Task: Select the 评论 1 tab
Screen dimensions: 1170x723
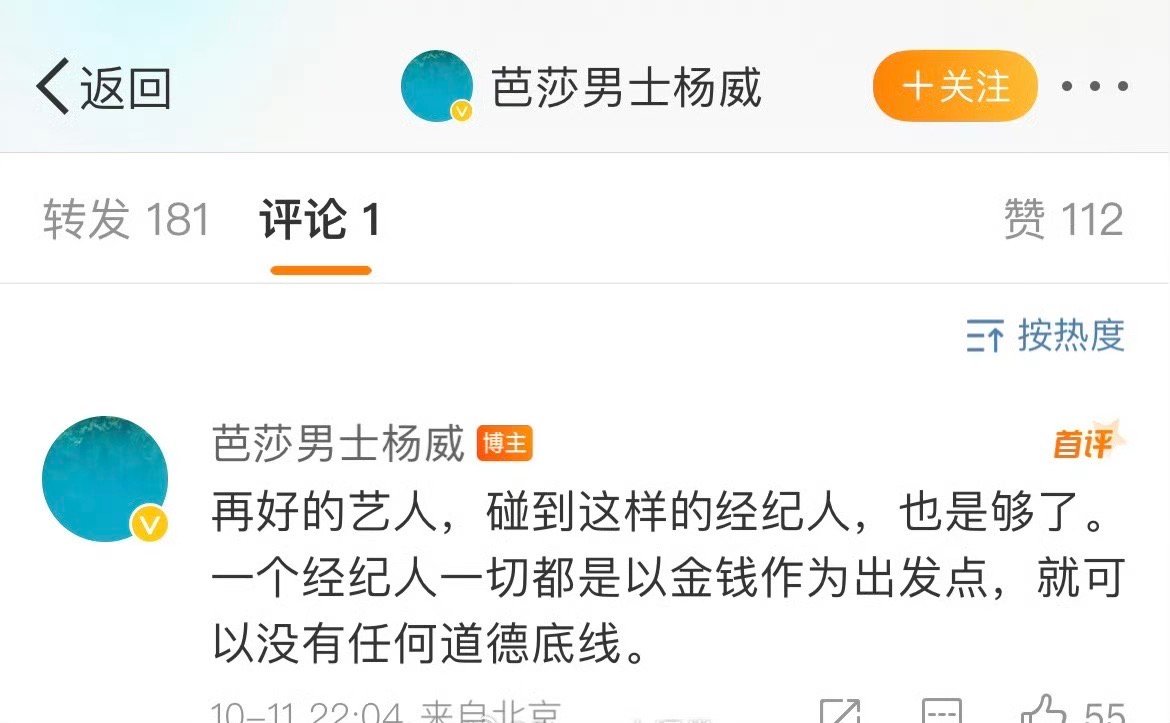Action: click(321, 219)
